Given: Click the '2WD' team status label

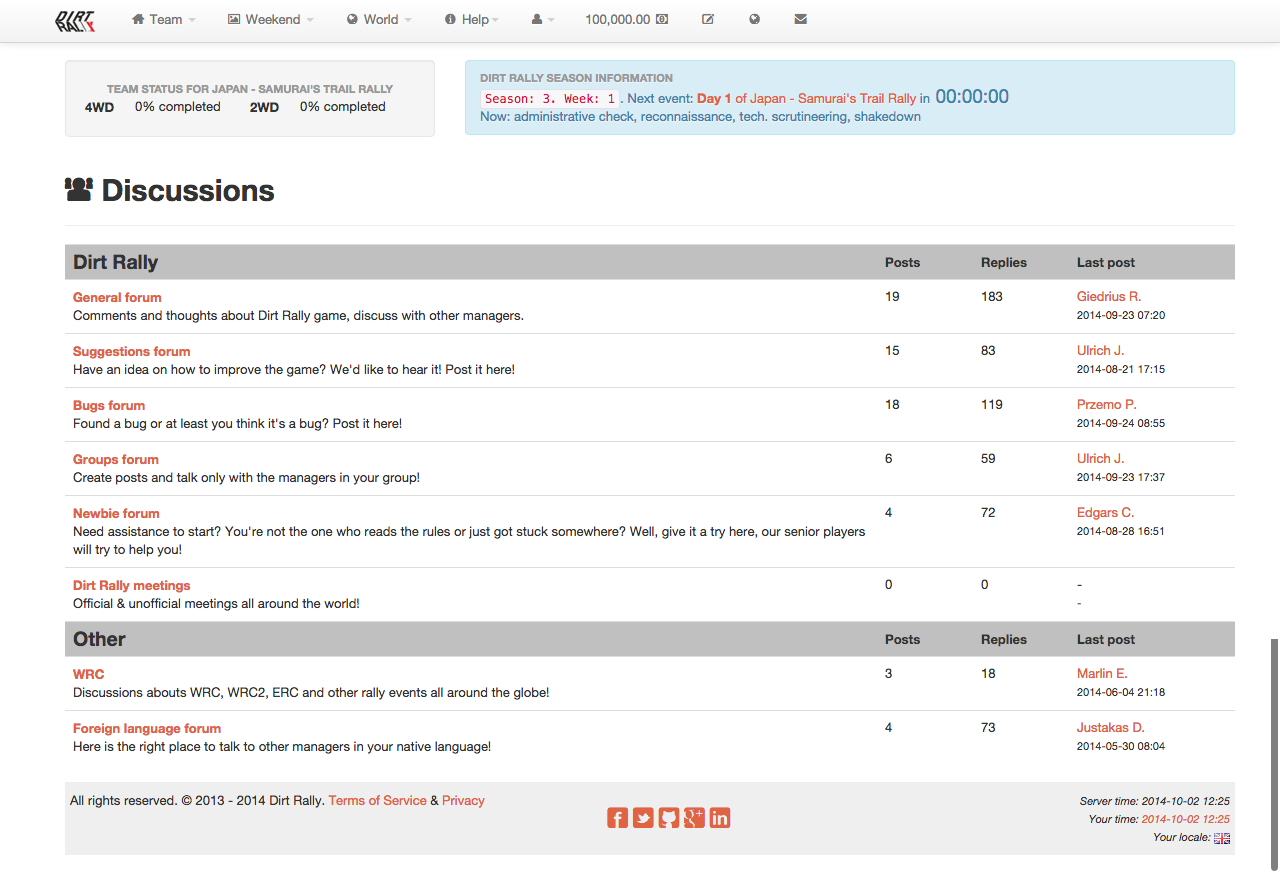Looking at the screenshot, I should coord(264,107).
